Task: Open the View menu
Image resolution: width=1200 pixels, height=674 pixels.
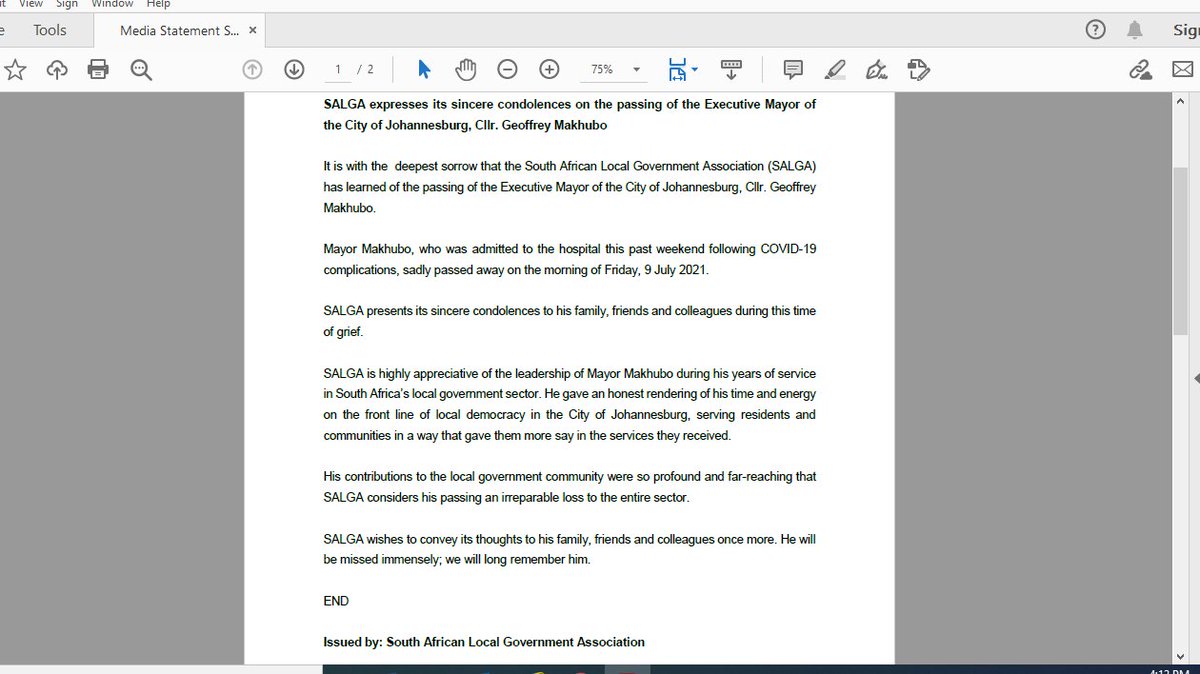Action: tap(31, 4)
